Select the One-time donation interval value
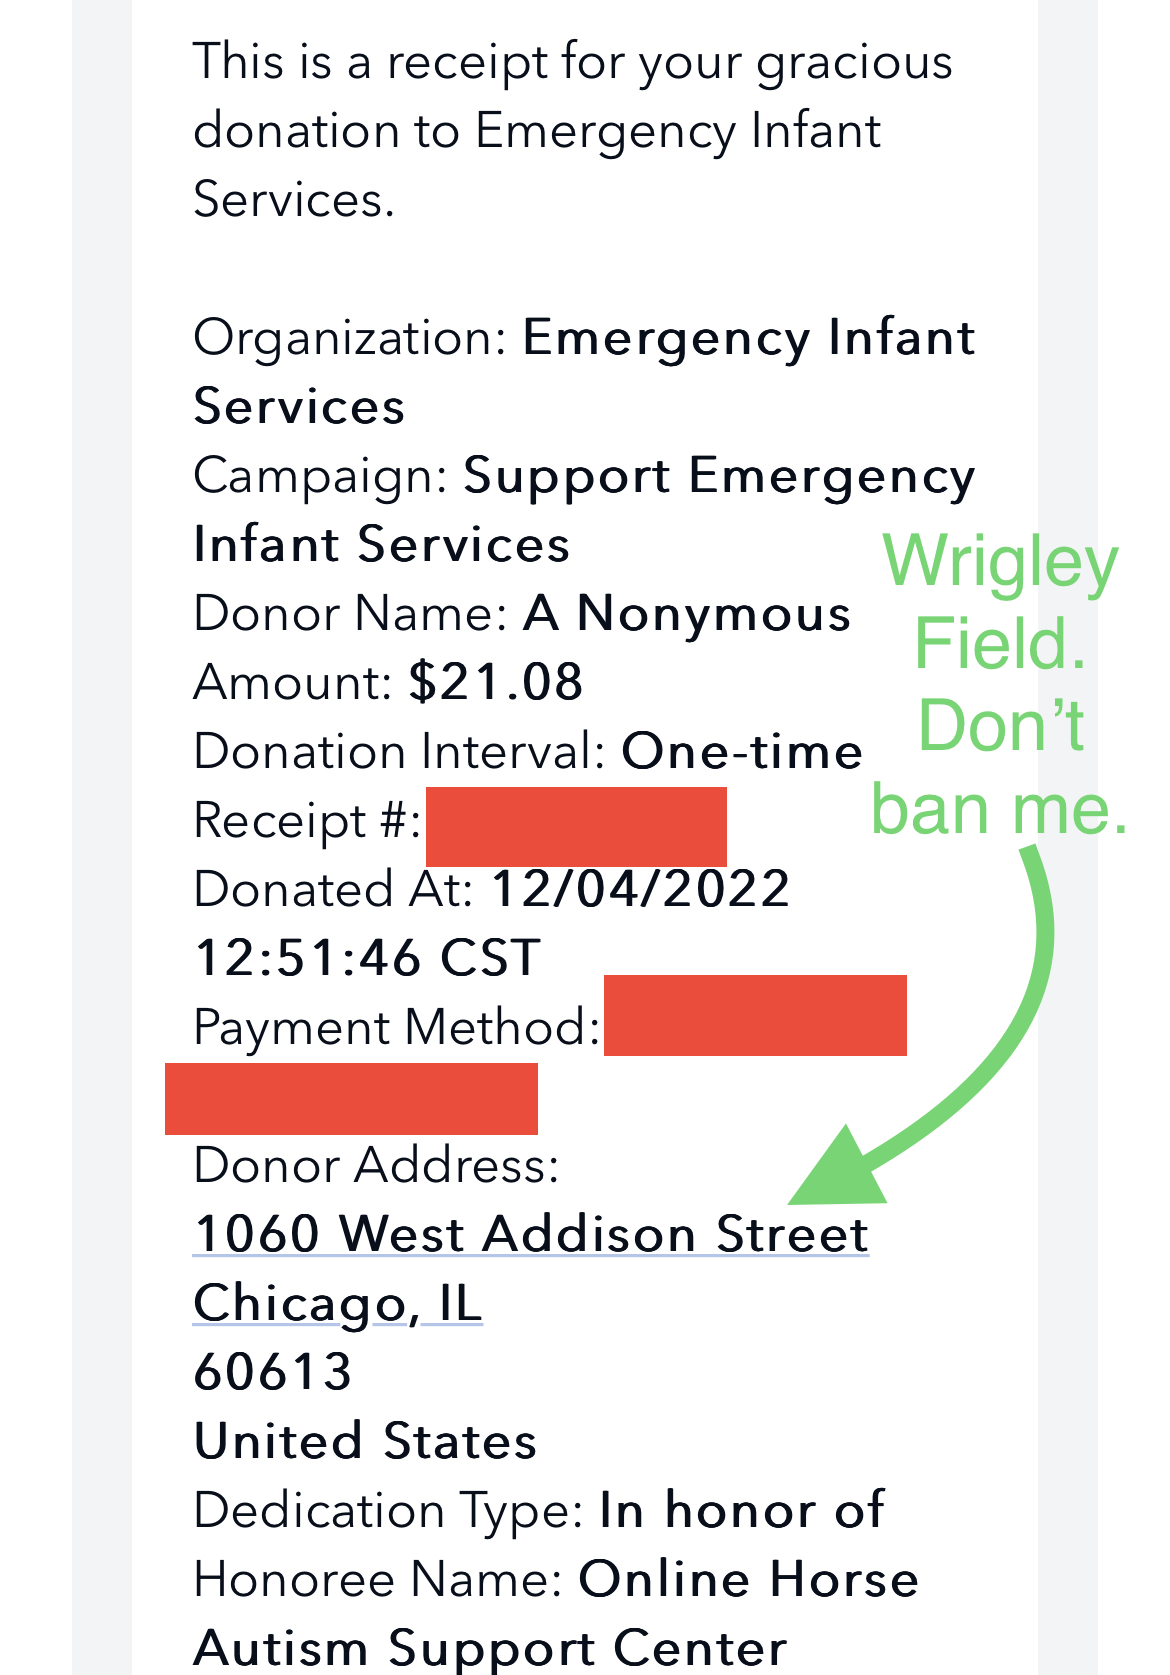Screen dimensions: 1170x1675 [742, 751]
